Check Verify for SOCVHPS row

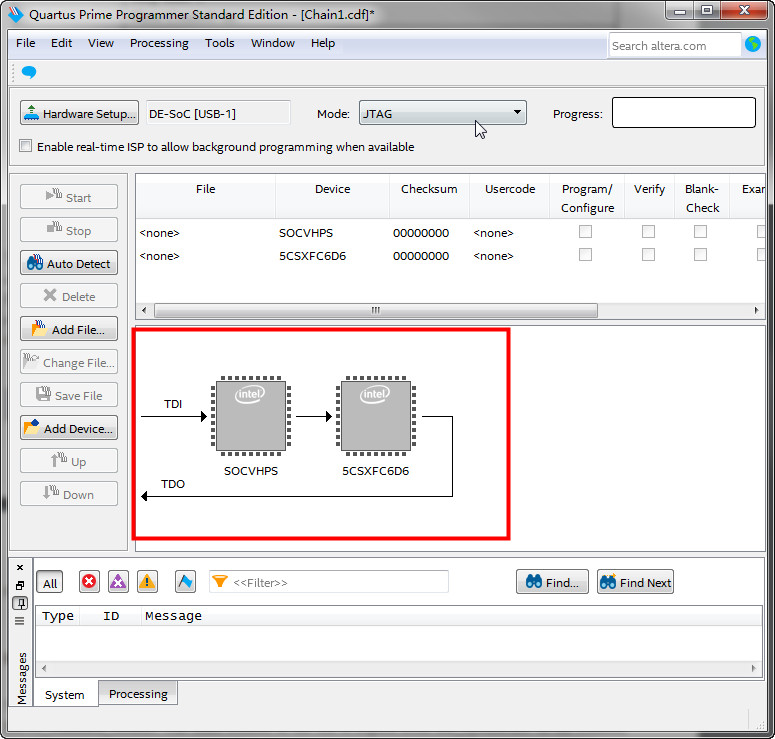click(x=648, y=231)
